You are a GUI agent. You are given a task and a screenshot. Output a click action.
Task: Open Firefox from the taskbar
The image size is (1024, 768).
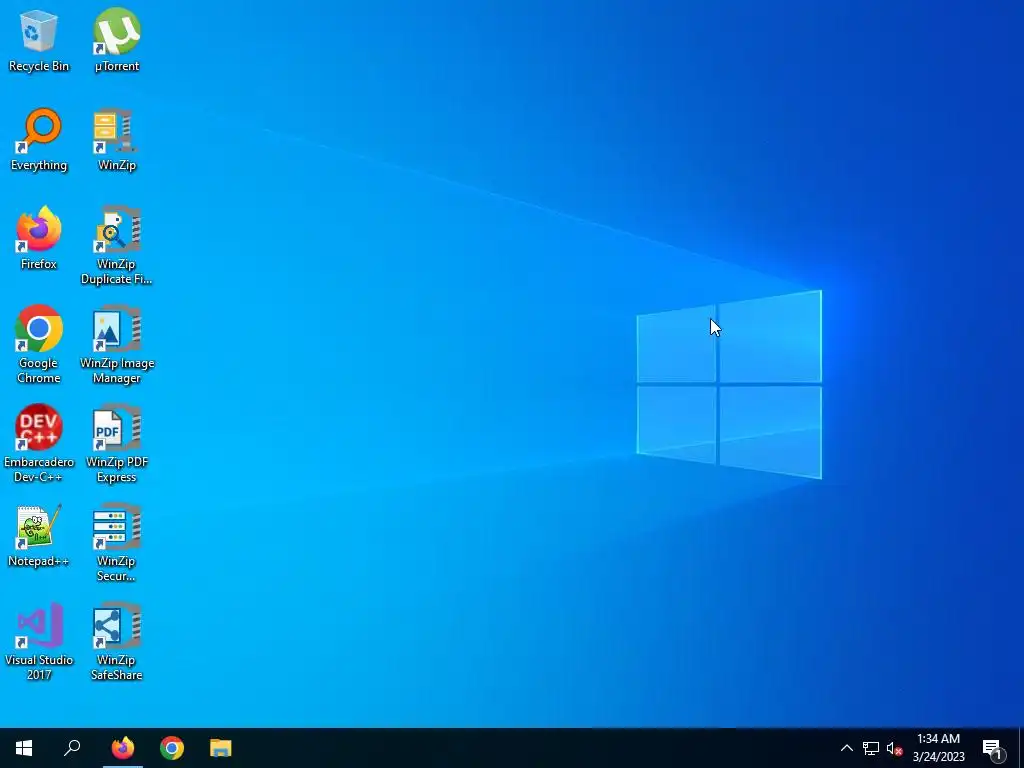click(x=123, y=748)
